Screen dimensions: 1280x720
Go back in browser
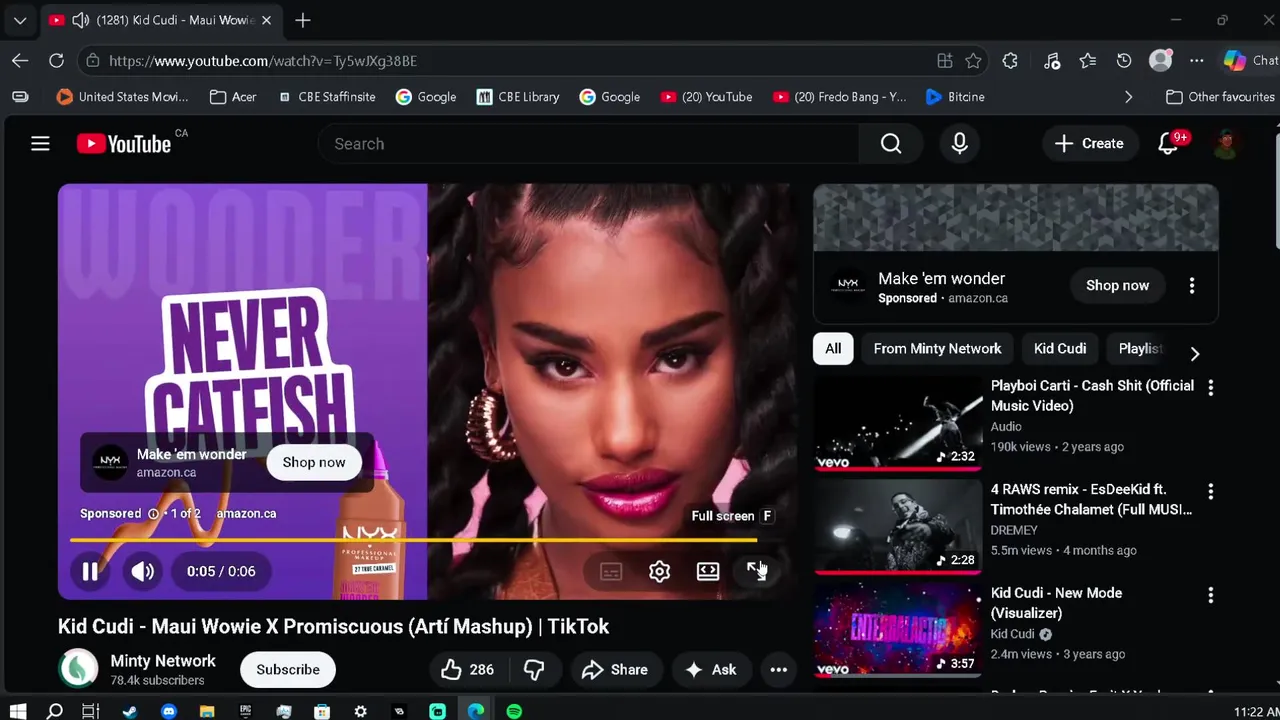pyautogui.click(x=20, y=61)
